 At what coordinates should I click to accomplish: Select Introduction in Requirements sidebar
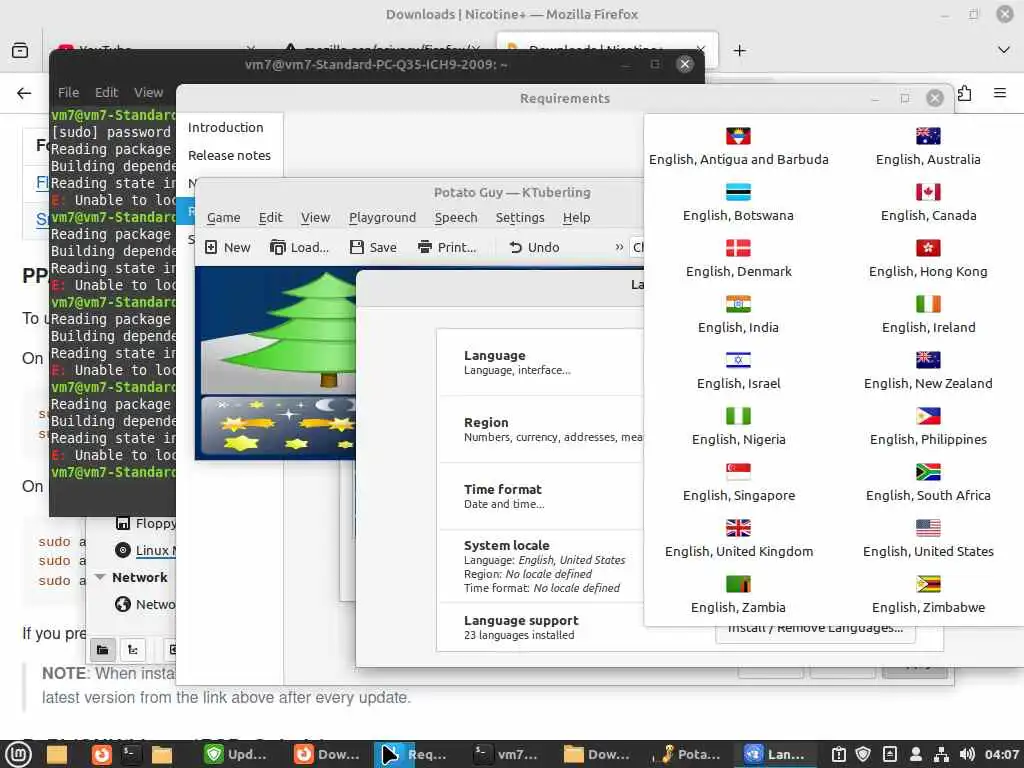tap(225, 127)
